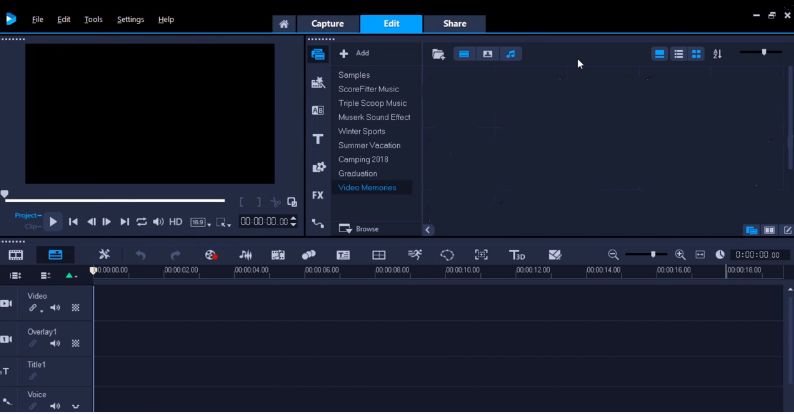Screen dimensions: 794x414
Task: Click the timeline Undo arrow
Action: (141, 255)
